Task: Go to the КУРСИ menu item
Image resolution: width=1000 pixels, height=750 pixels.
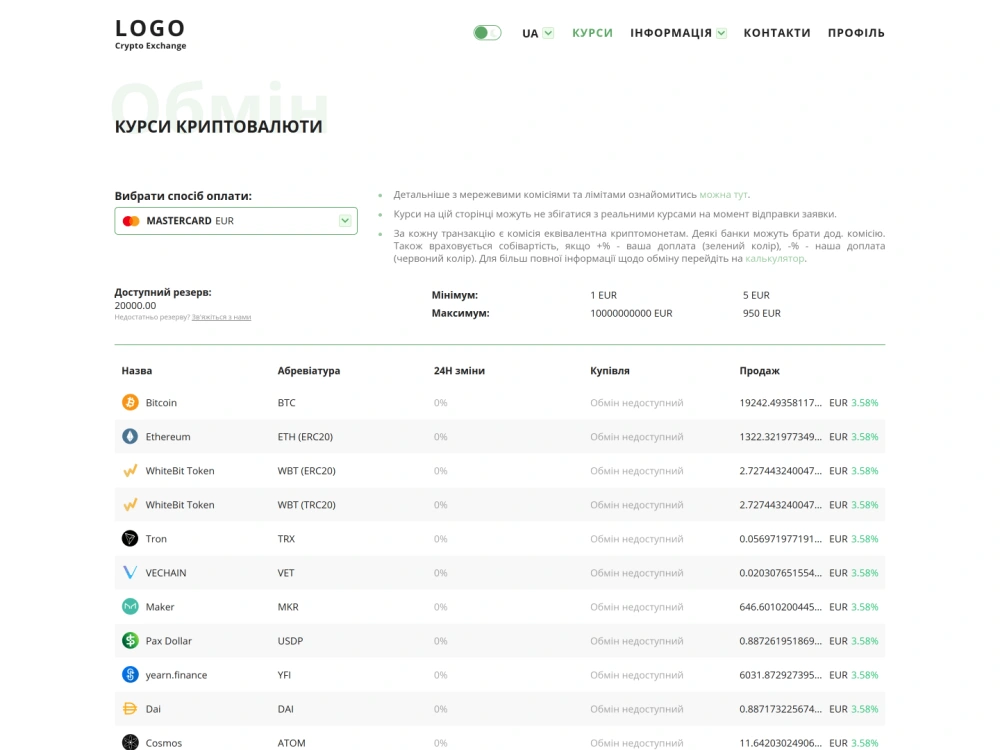Action: click(592, 33)
